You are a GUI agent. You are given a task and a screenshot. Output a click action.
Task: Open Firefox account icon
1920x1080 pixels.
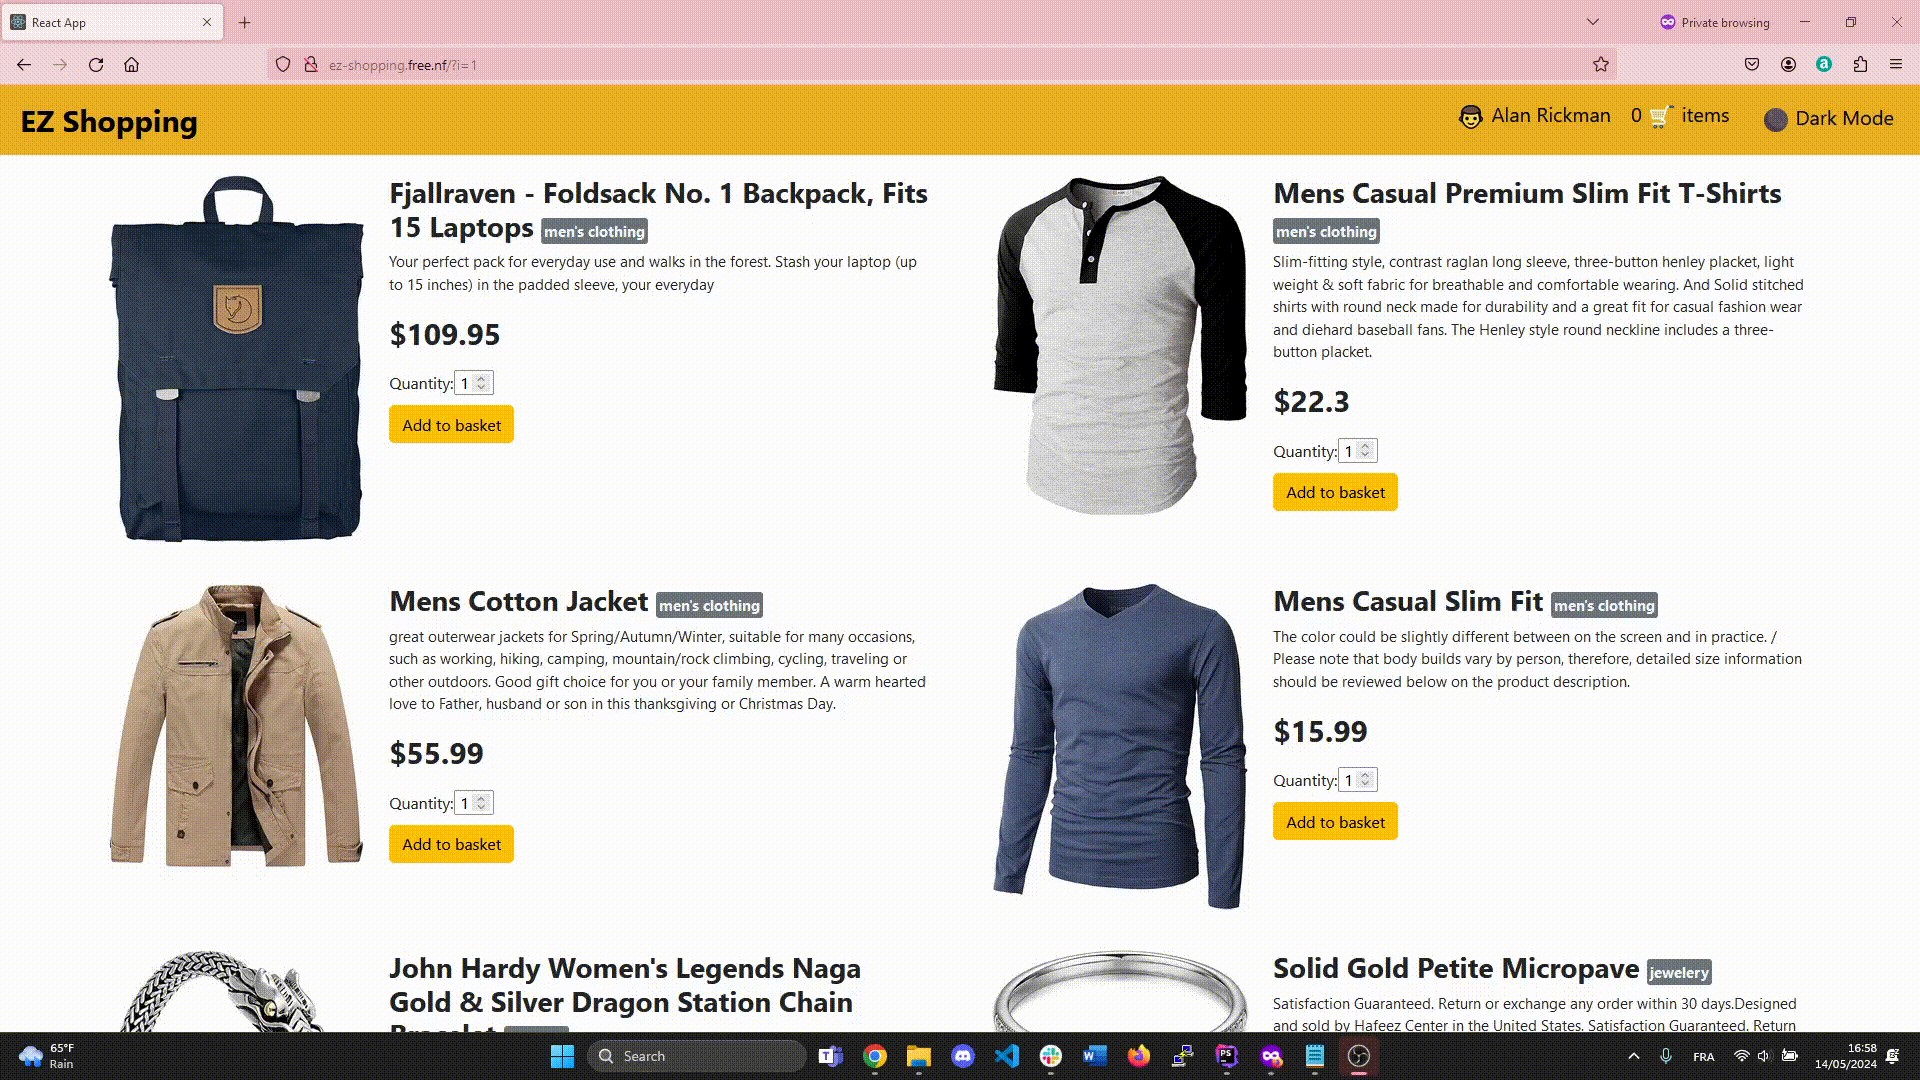pos(1788,65)
